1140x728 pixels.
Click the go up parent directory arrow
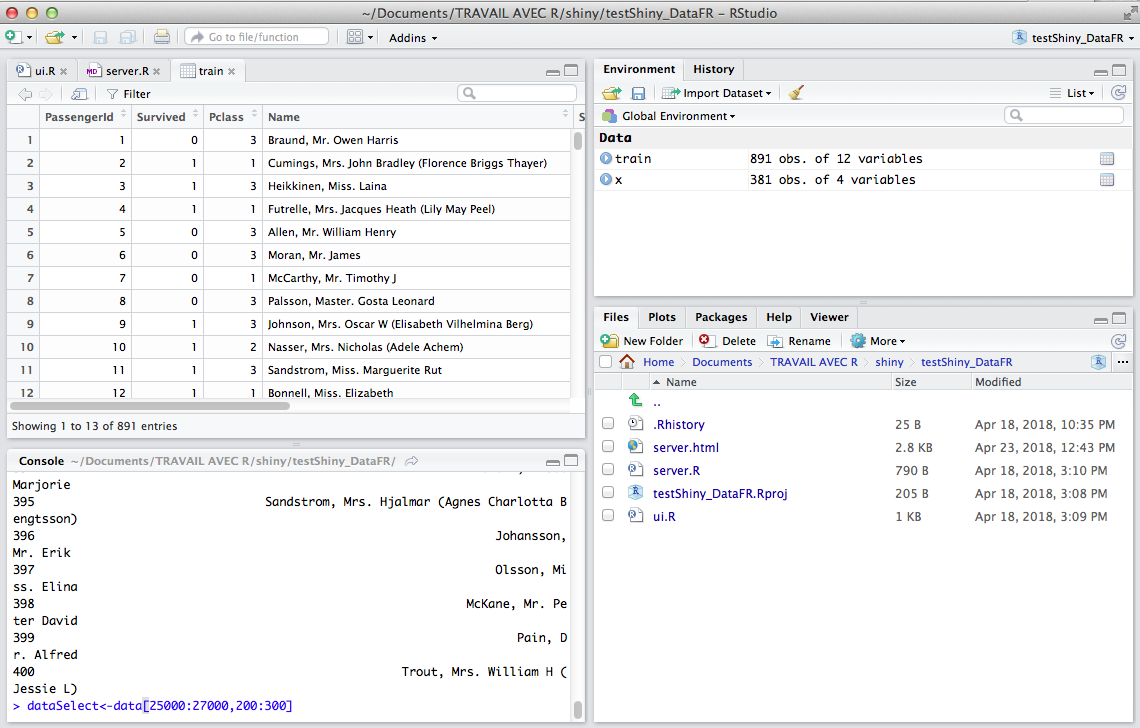[x=635, y=400]
